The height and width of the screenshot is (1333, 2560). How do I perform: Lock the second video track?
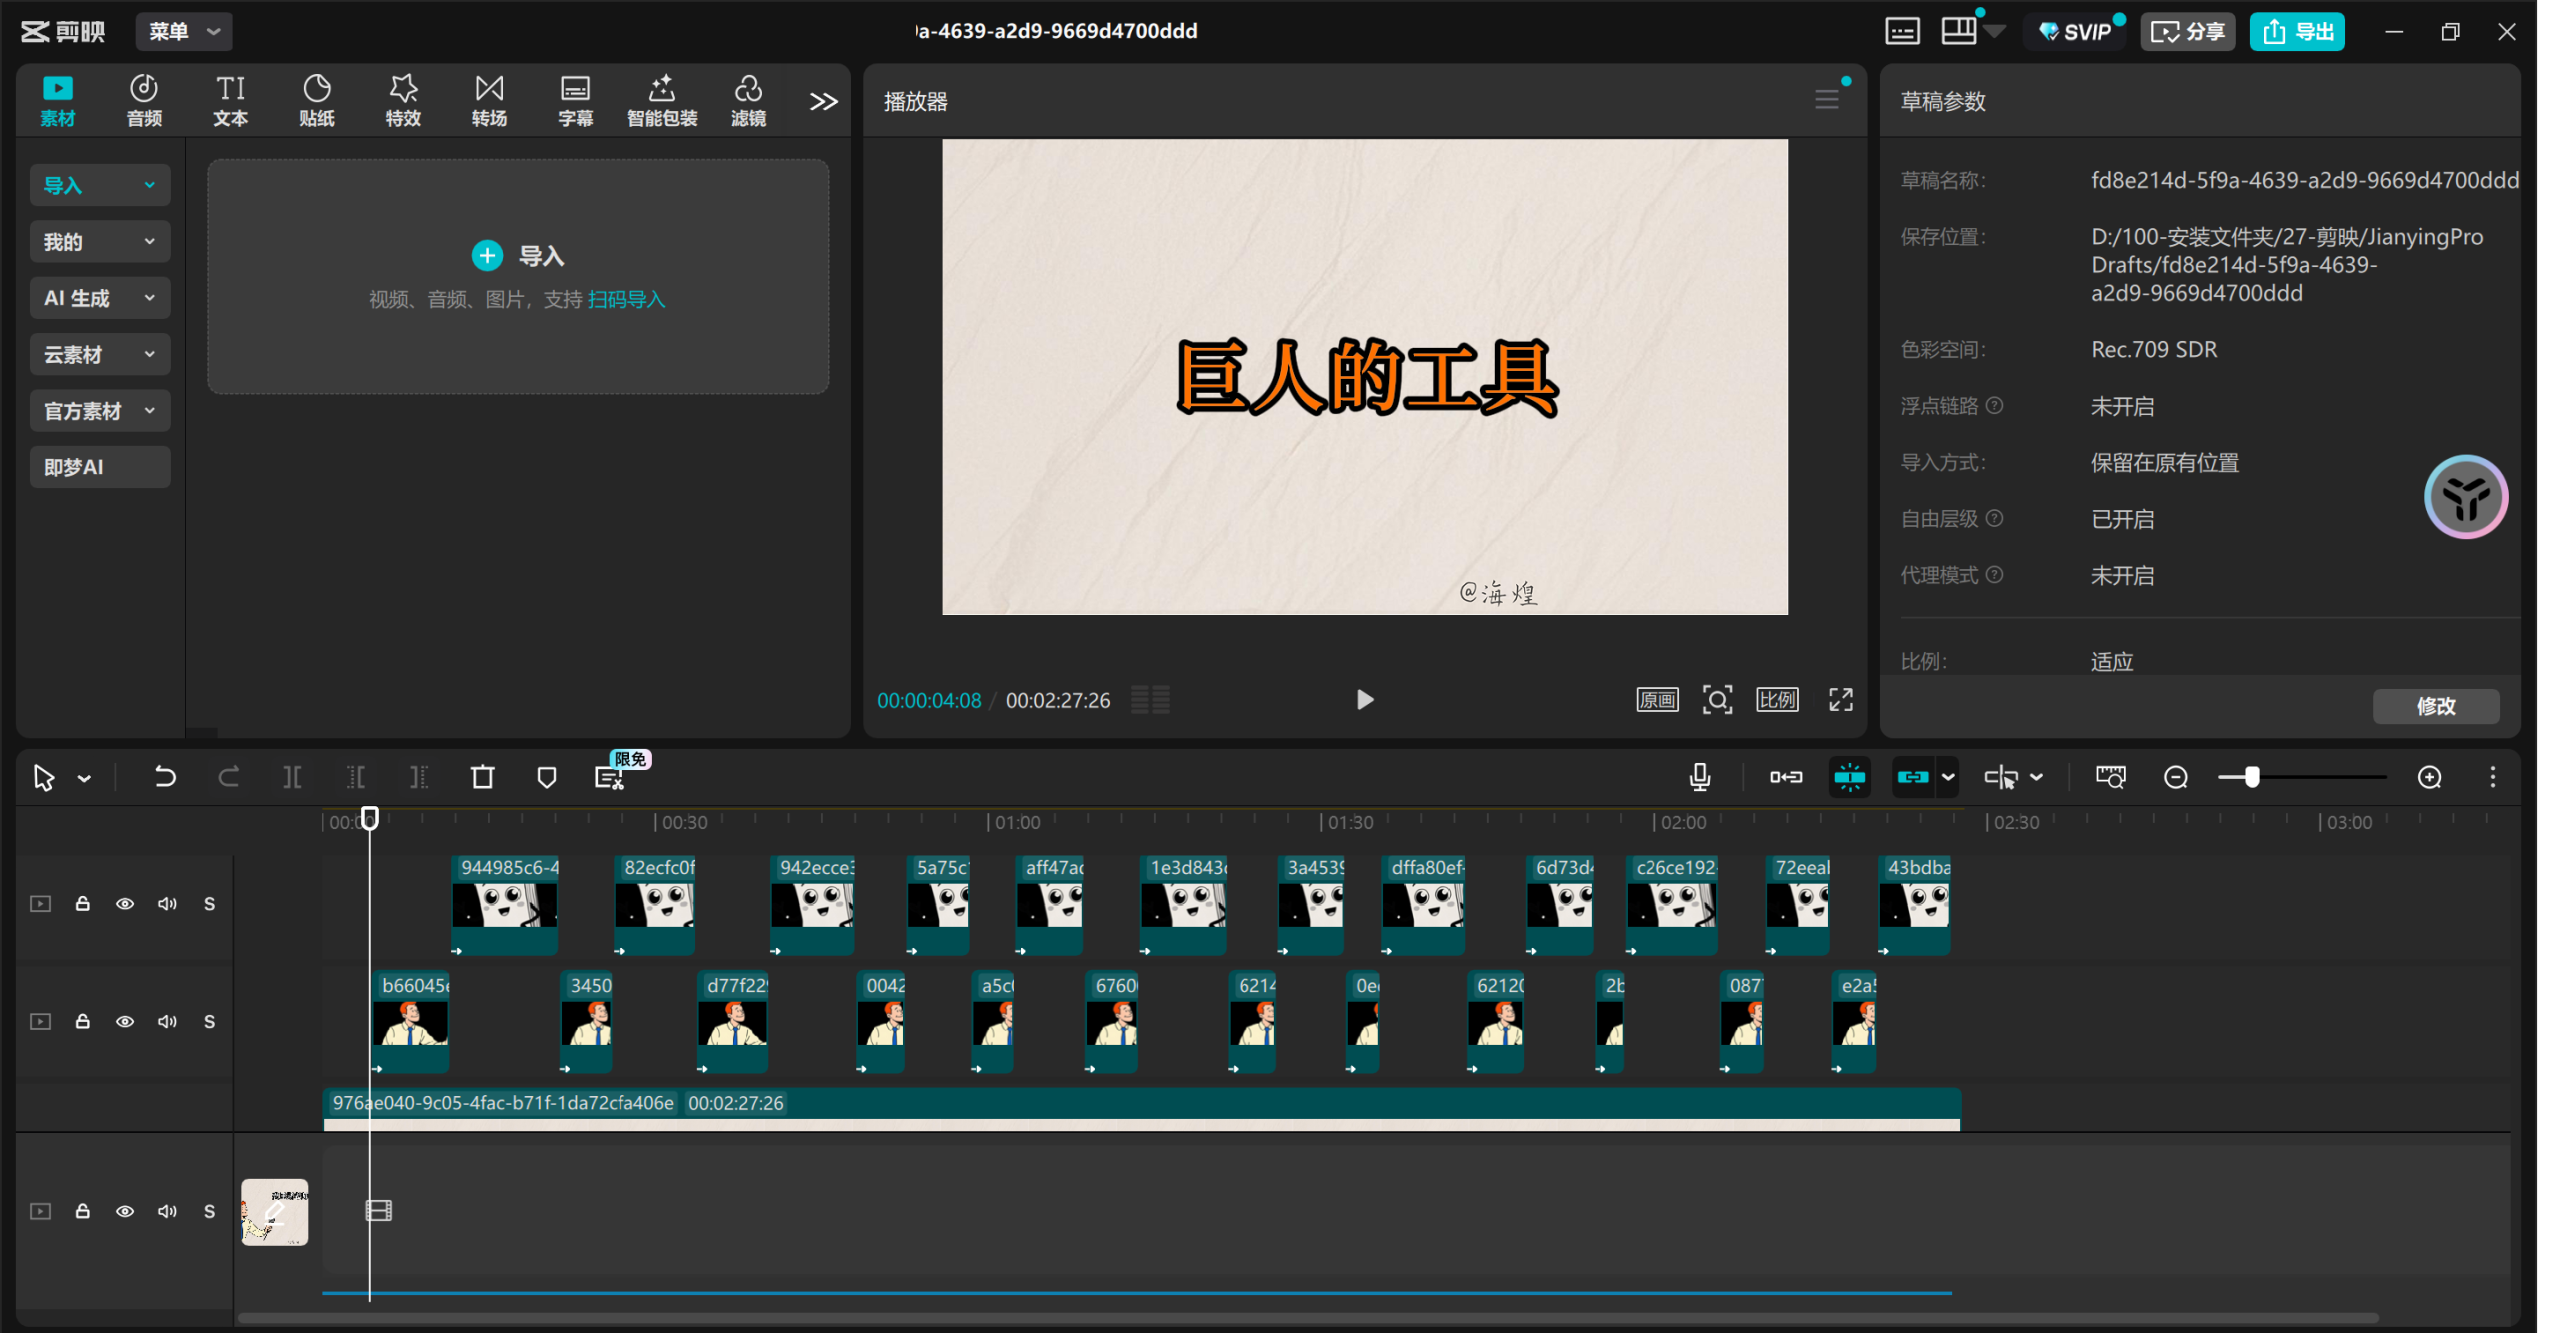83,1021
